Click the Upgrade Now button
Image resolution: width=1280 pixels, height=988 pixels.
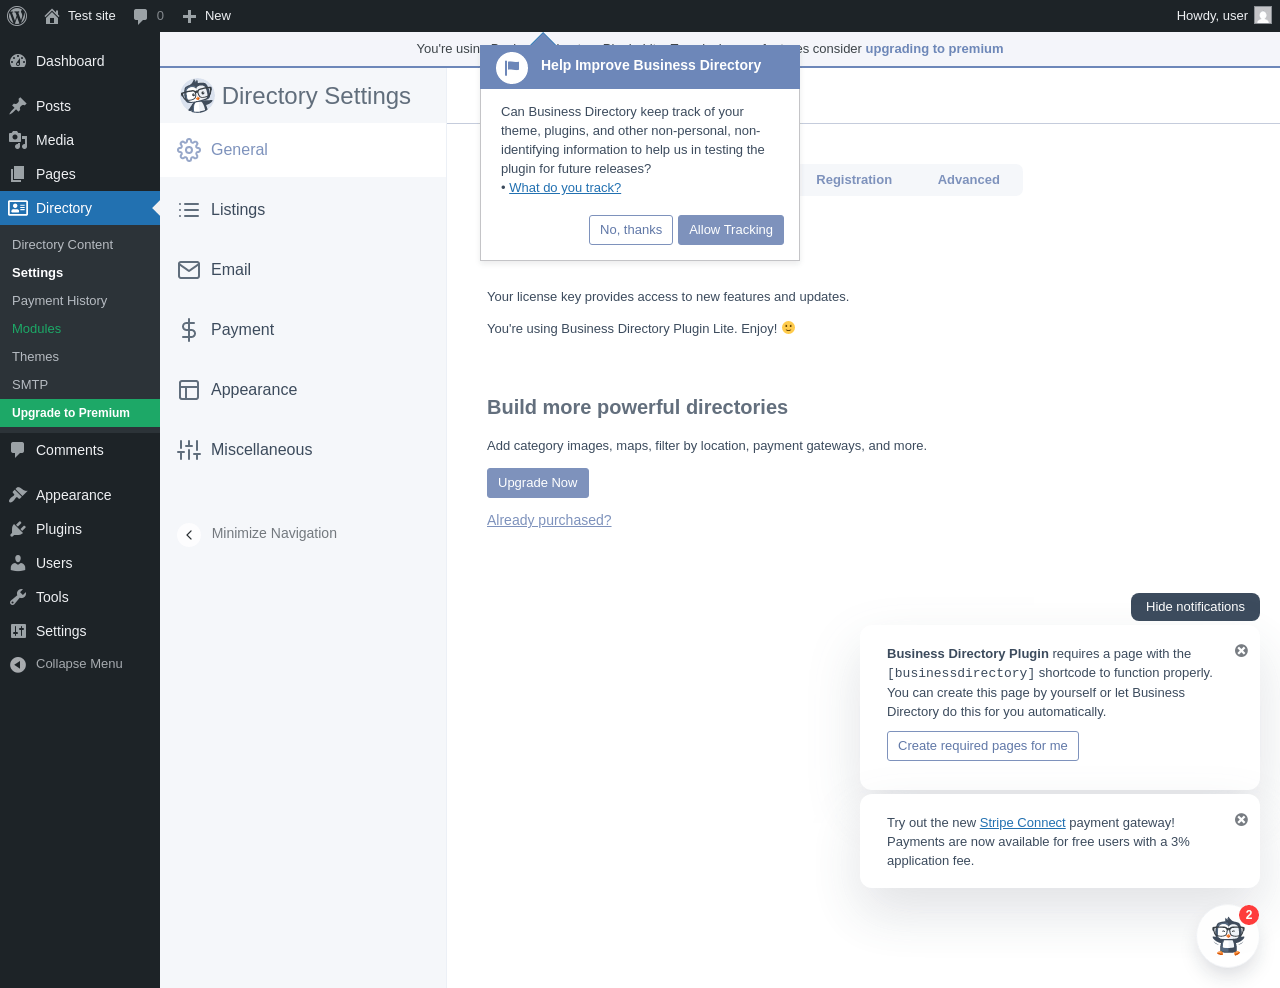538,483
